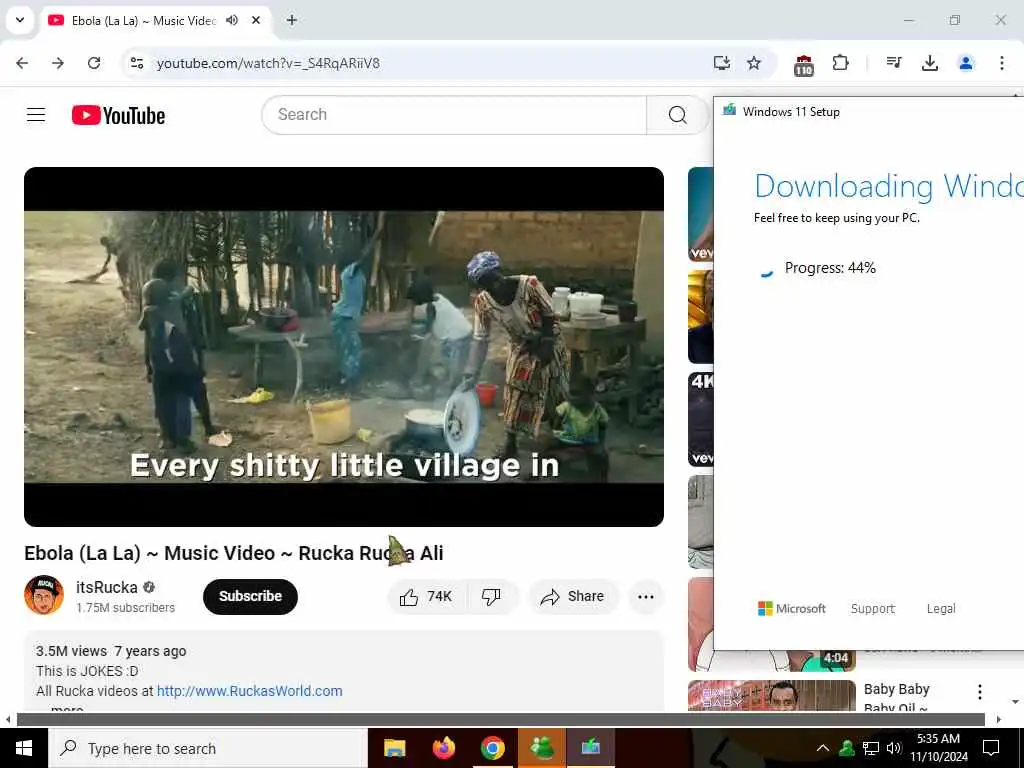Open Chrome three-dot menu
Viewport: 1024px width, 768px height.
[x=1001, y=63]
